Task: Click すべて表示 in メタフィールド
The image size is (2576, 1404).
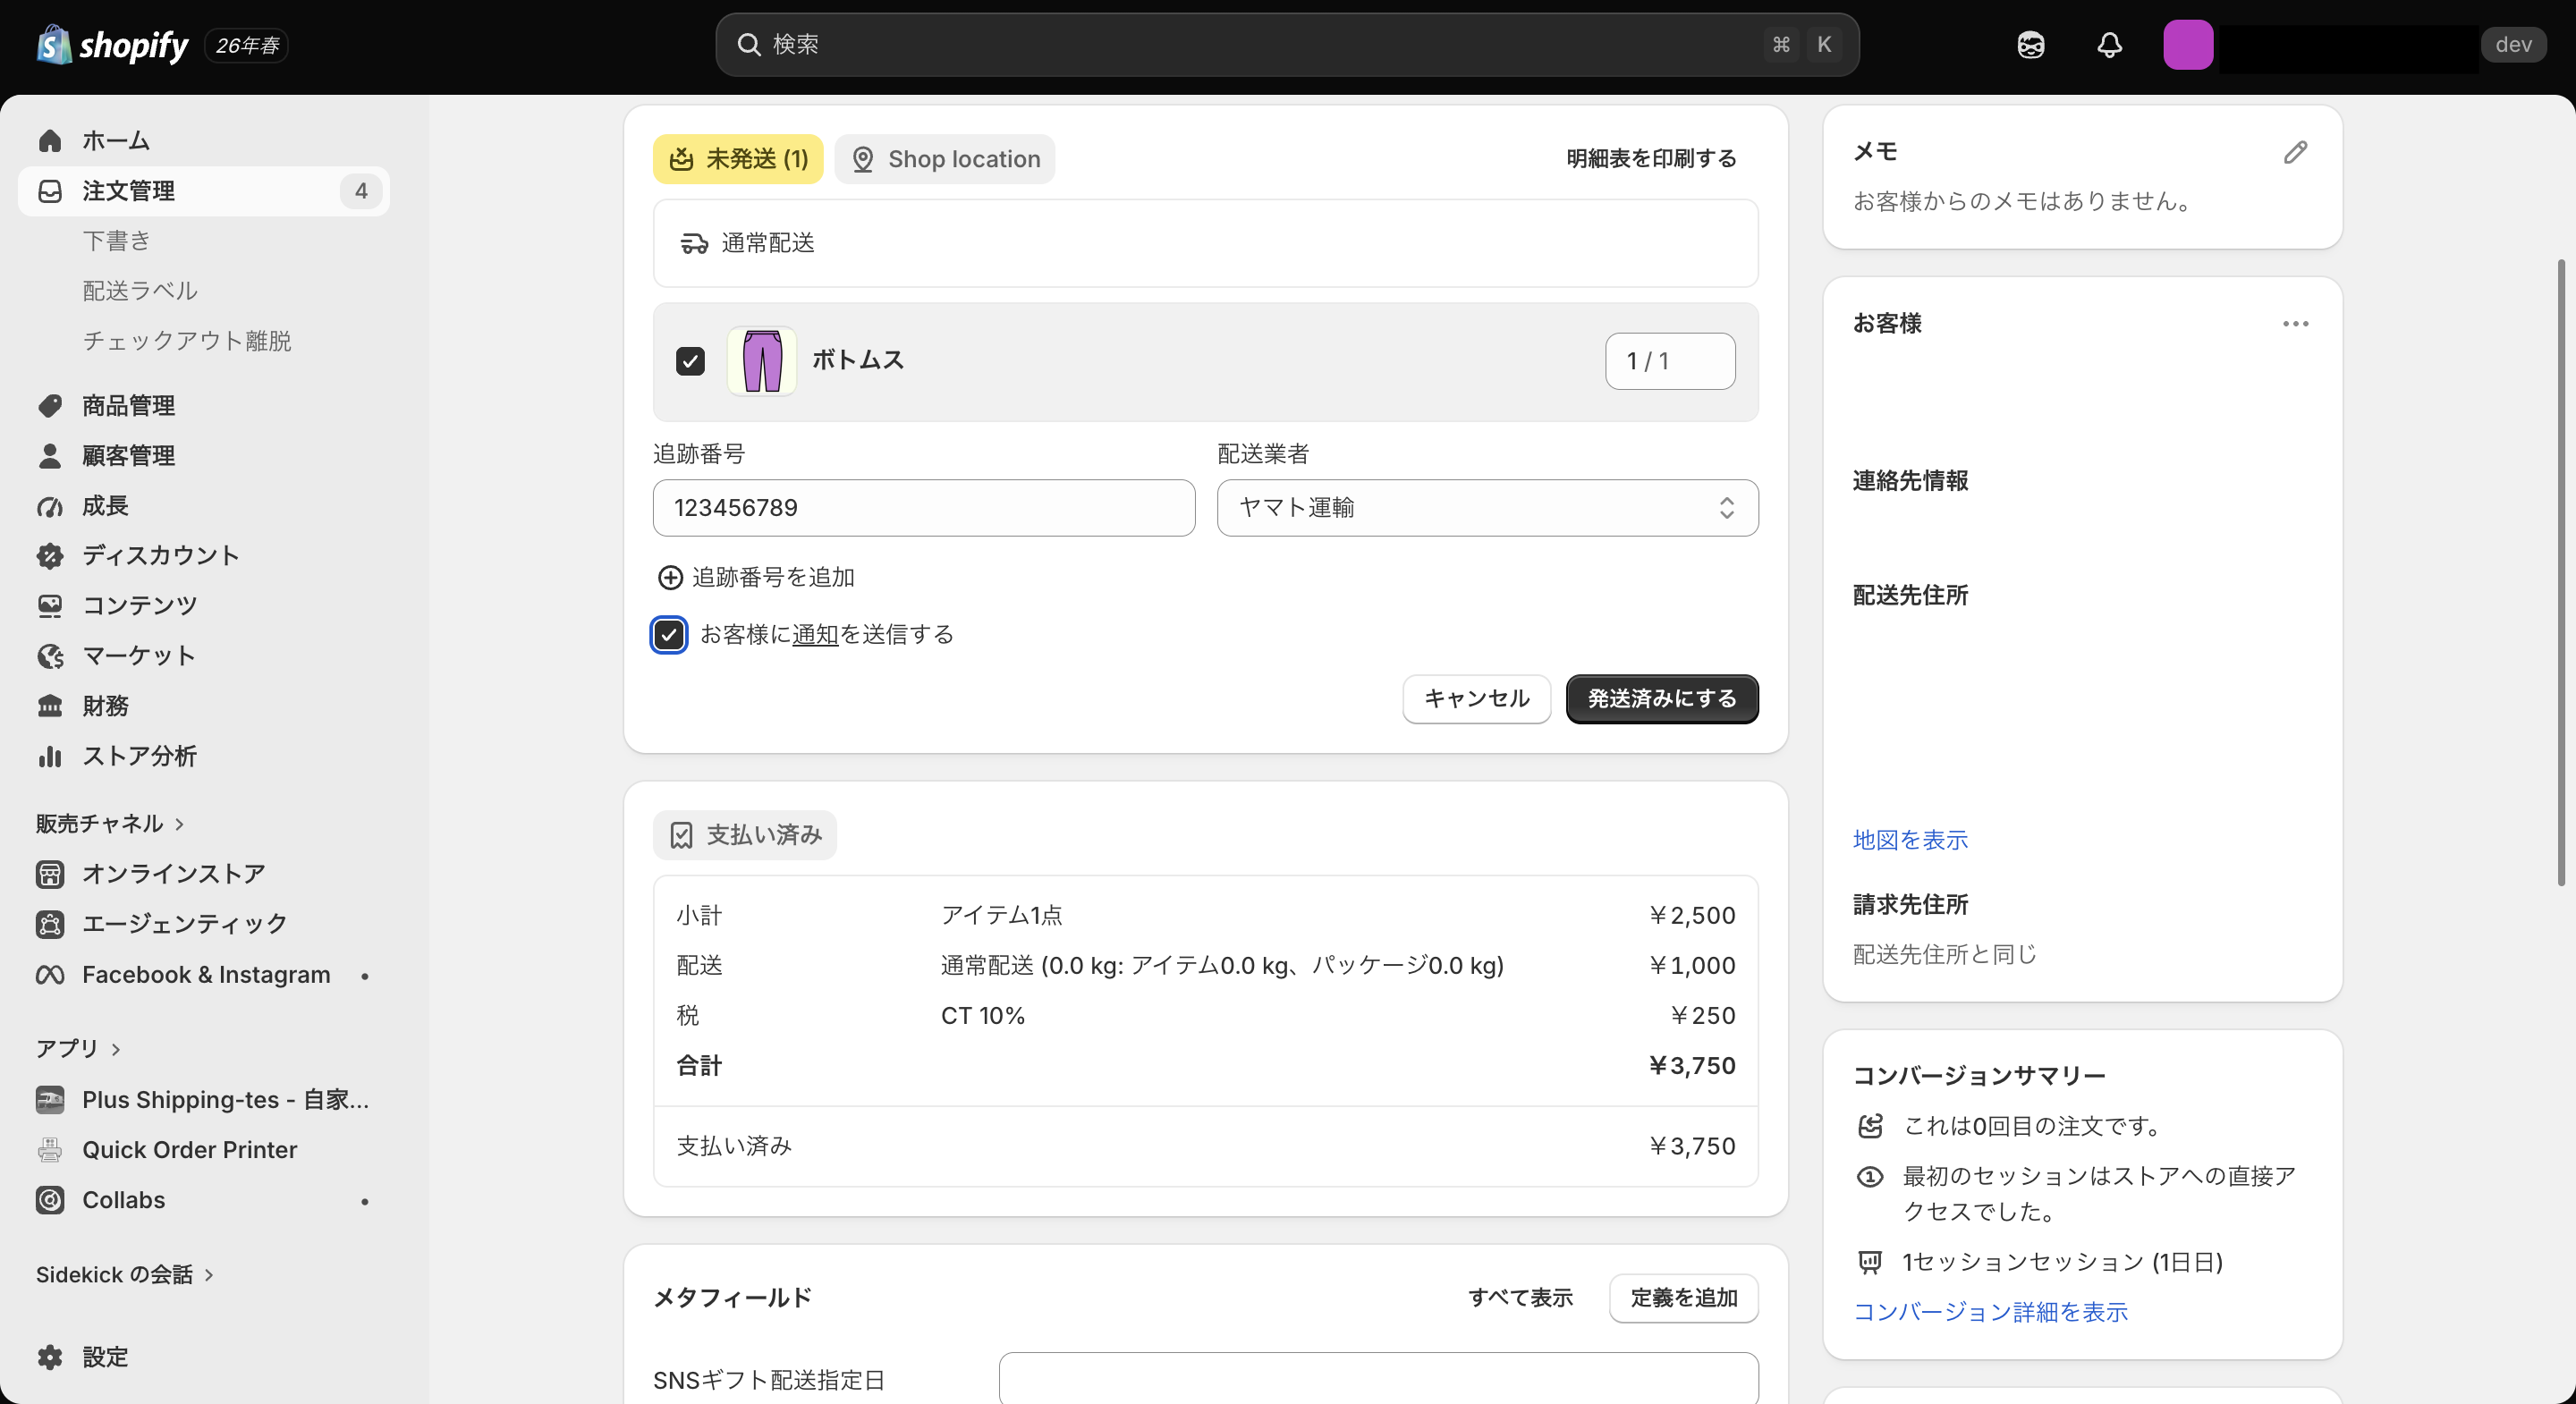Action: click(1520, 1298)
